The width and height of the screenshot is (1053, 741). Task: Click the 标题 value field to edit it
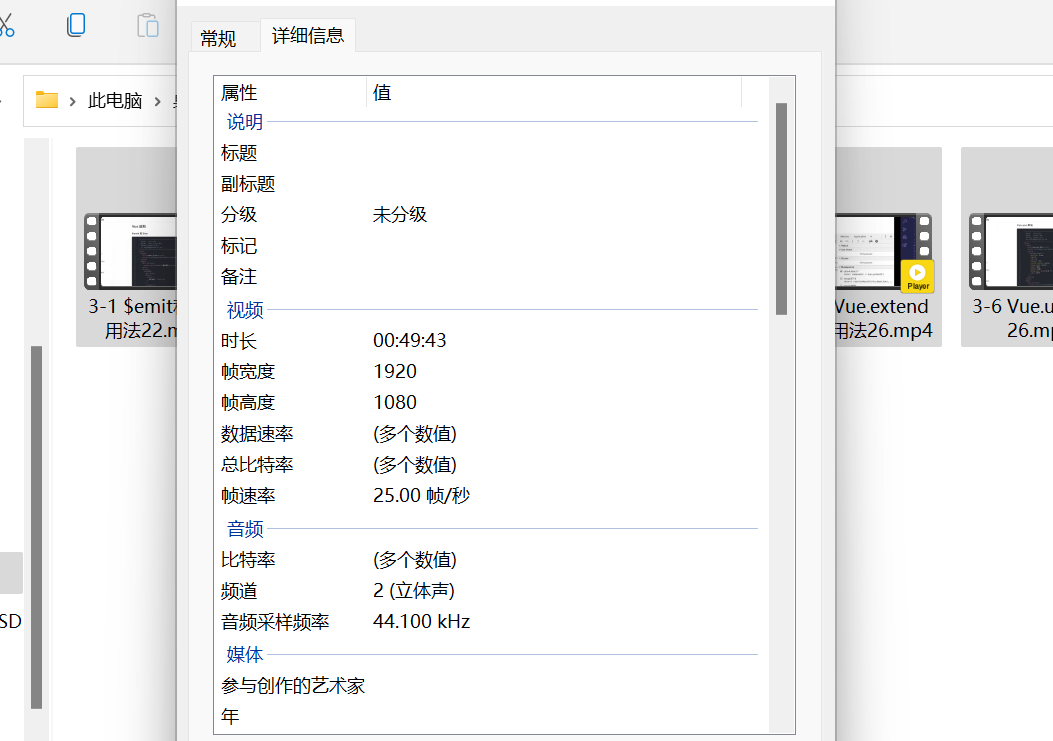coord(500,152)
